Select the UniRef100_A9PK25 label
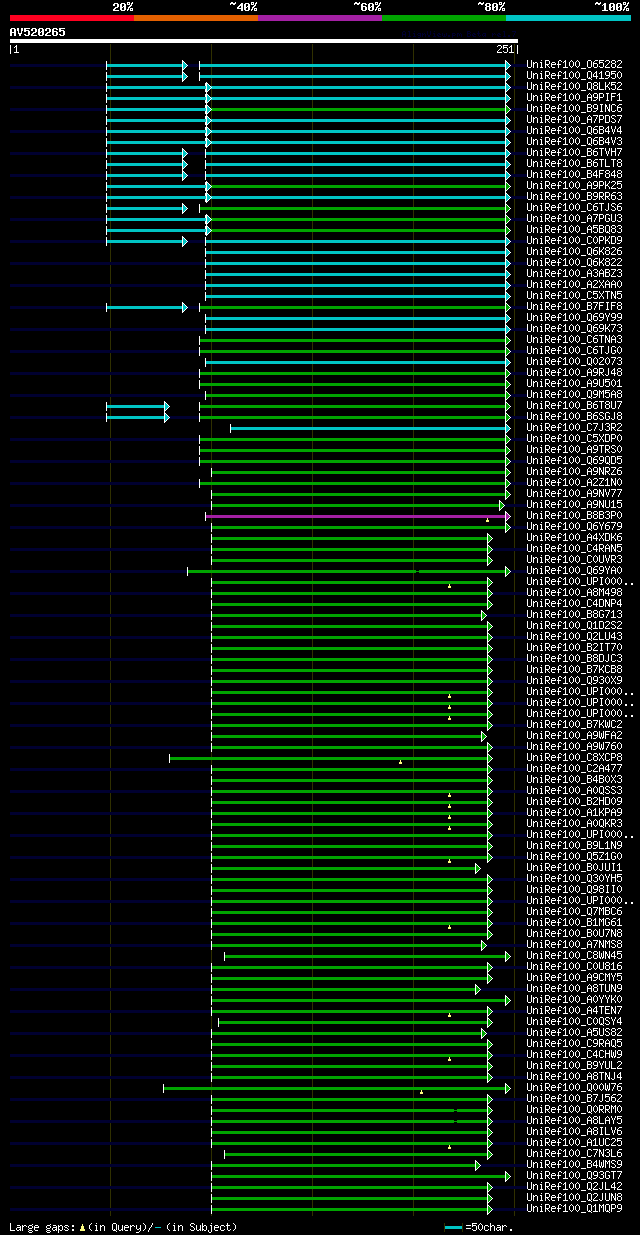 (574, 185)
